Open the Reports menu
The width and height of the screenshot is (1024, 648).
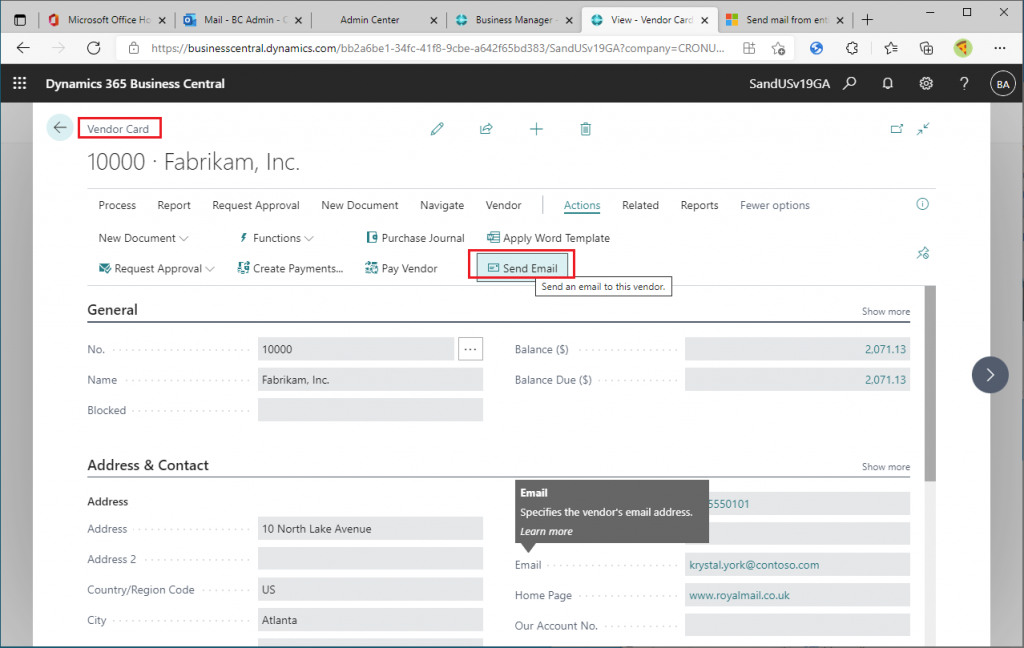[x=699, y=205]
